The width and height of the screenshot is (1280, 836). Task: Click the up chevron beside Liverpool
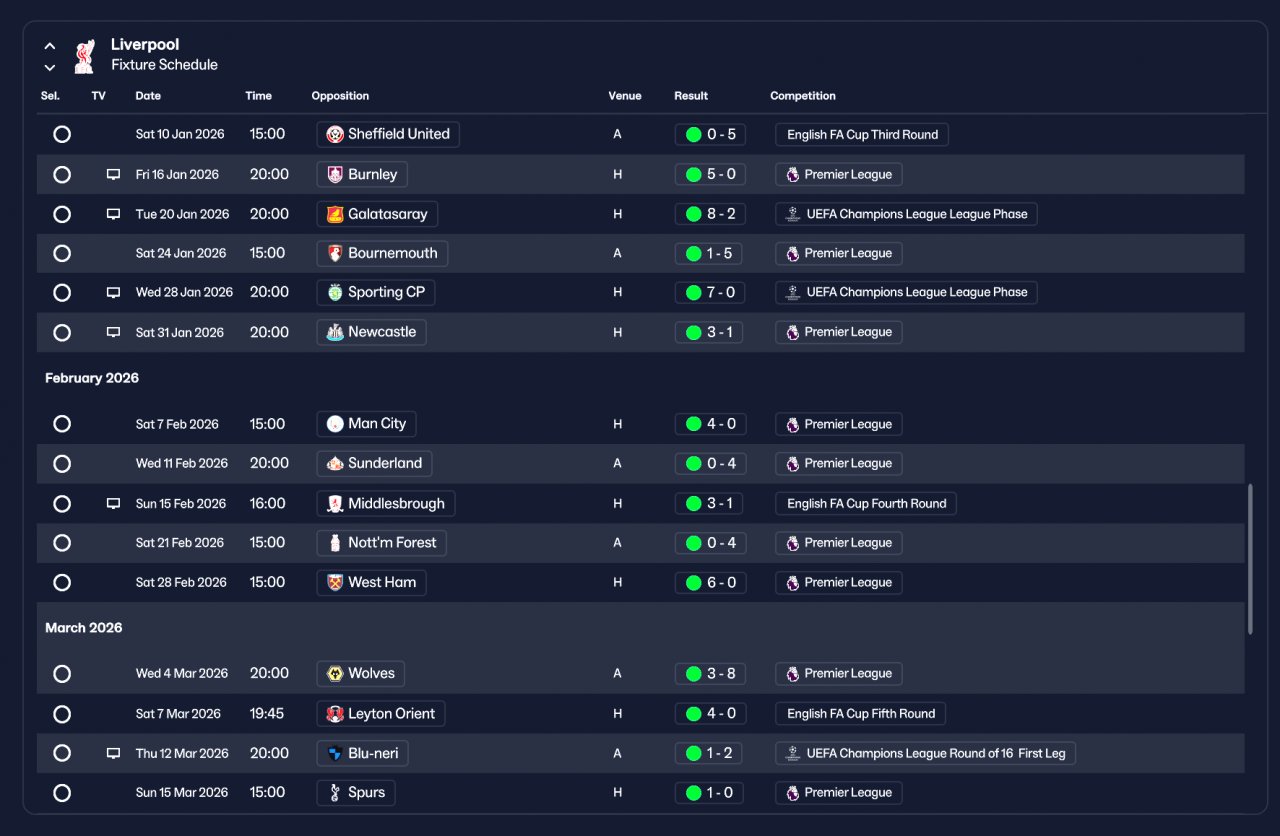coord(50,46)
